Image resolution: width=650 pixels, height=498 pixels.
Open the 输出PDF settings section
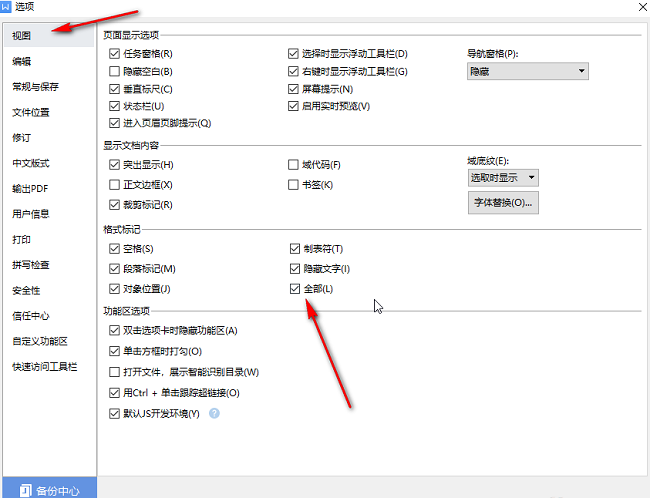(x=31, y=188)
